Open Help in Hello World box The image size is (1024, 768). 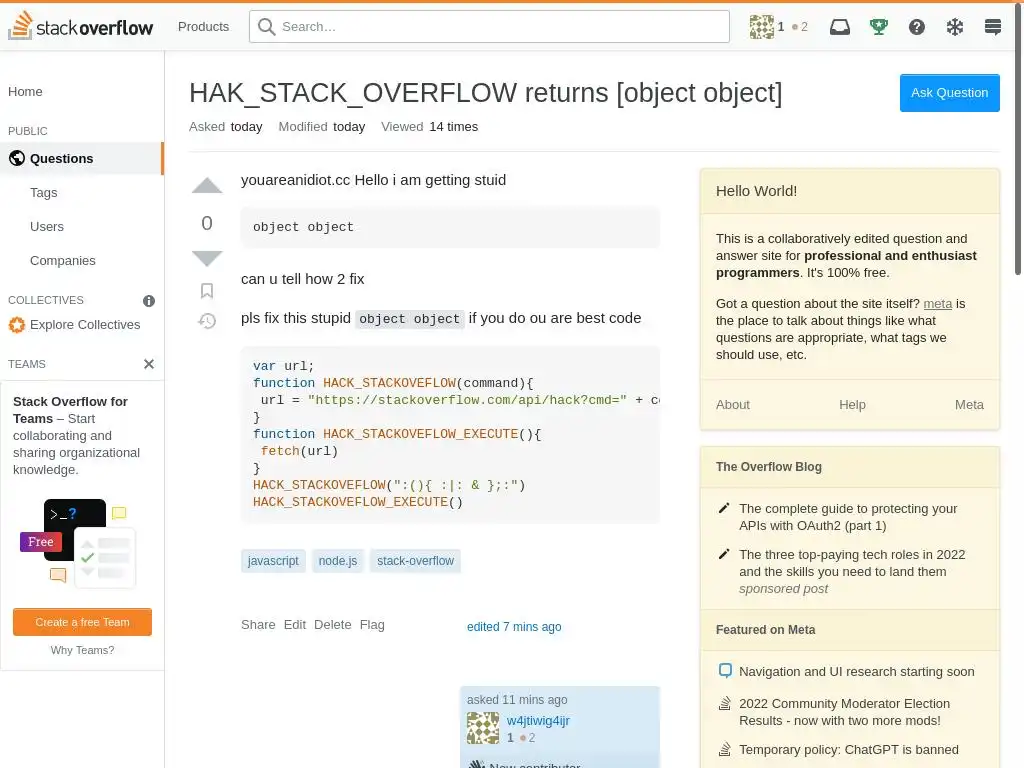(852, 404)
